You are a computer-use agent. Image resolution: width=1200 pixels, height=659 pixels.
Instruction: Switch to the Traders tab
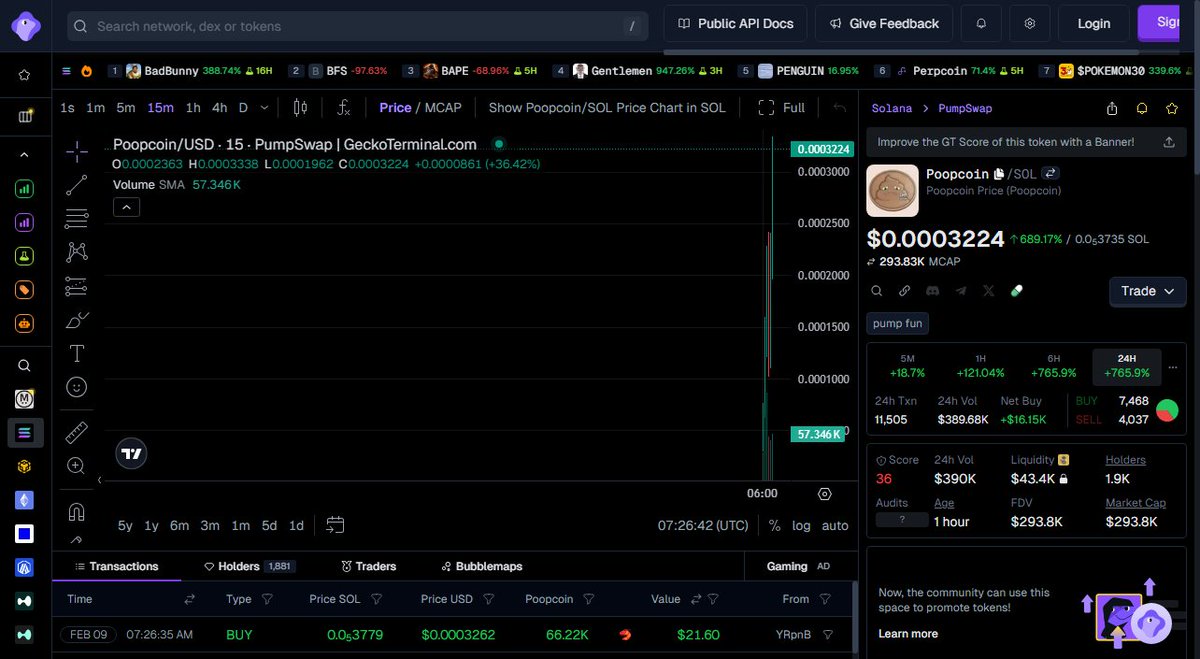(368, 566)
